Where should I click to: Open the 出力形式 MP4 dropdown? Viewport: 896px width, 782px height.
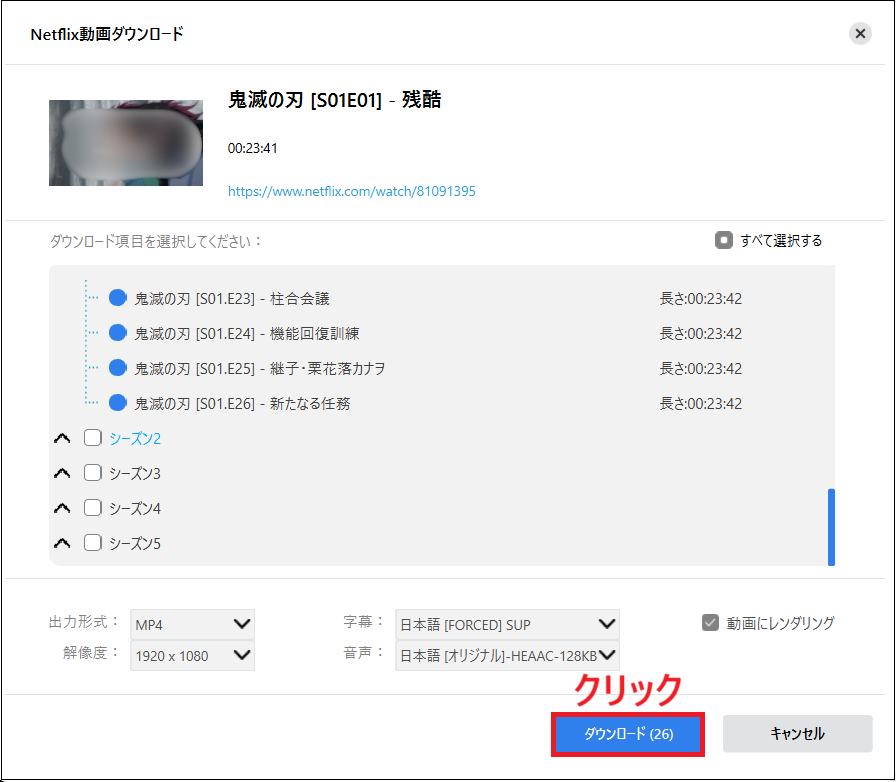pyautogui.click(x=193, y=624)
